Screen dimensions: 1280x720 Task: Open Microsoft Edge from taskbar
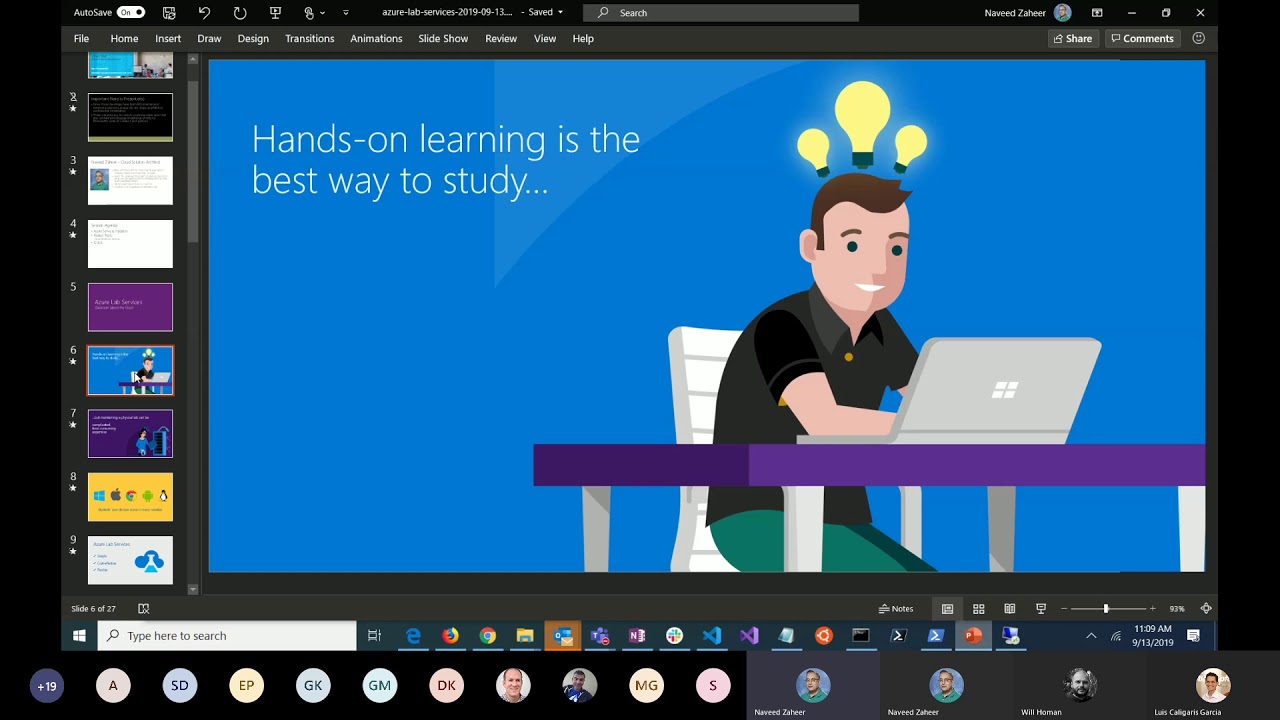click(413, 635)
